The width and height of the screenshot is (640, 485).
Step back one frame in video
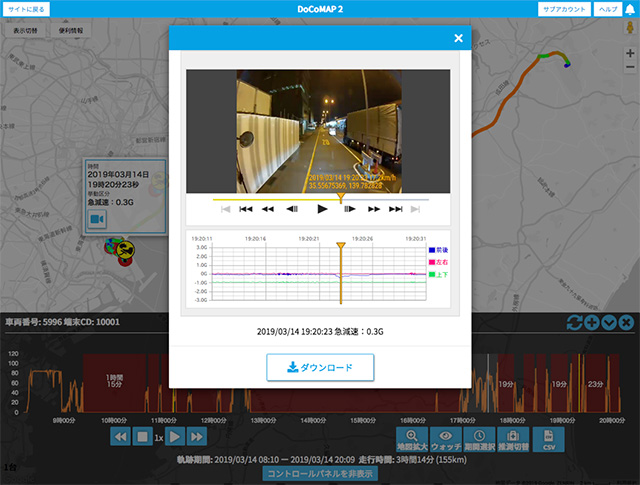[292, 209]
